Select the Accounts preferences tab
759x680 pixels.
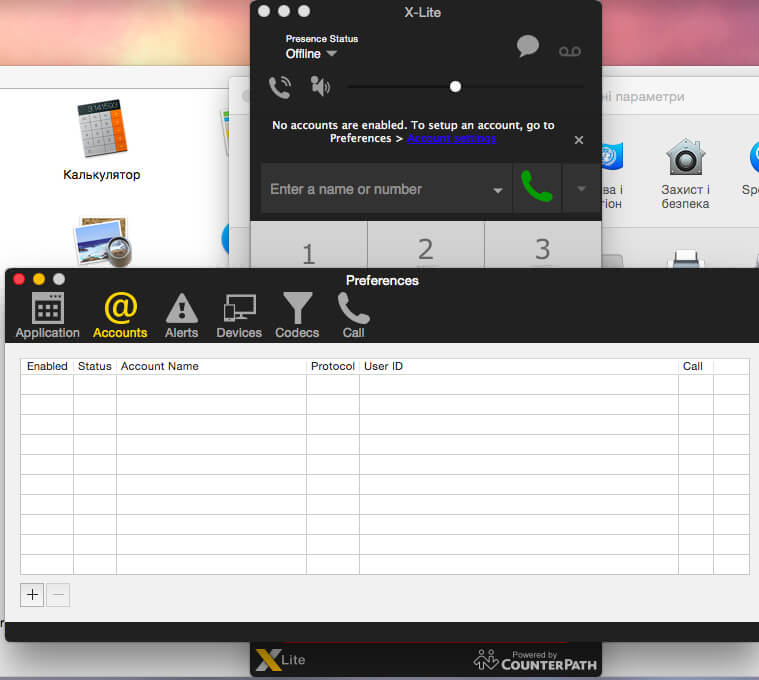[x=120, y=316]
